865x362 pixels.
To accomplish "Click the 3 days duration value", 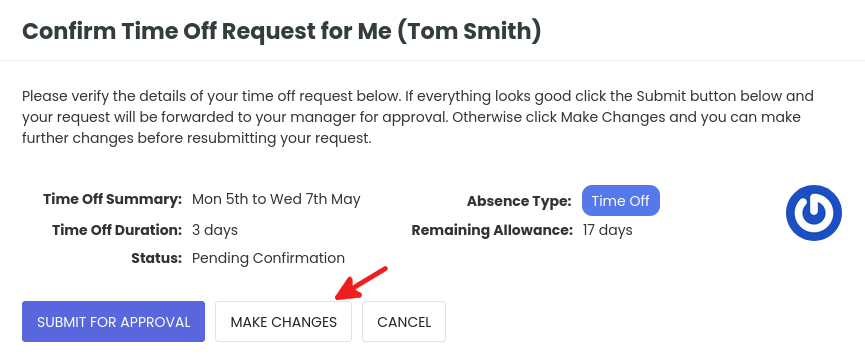I will [x=215, y=230].
